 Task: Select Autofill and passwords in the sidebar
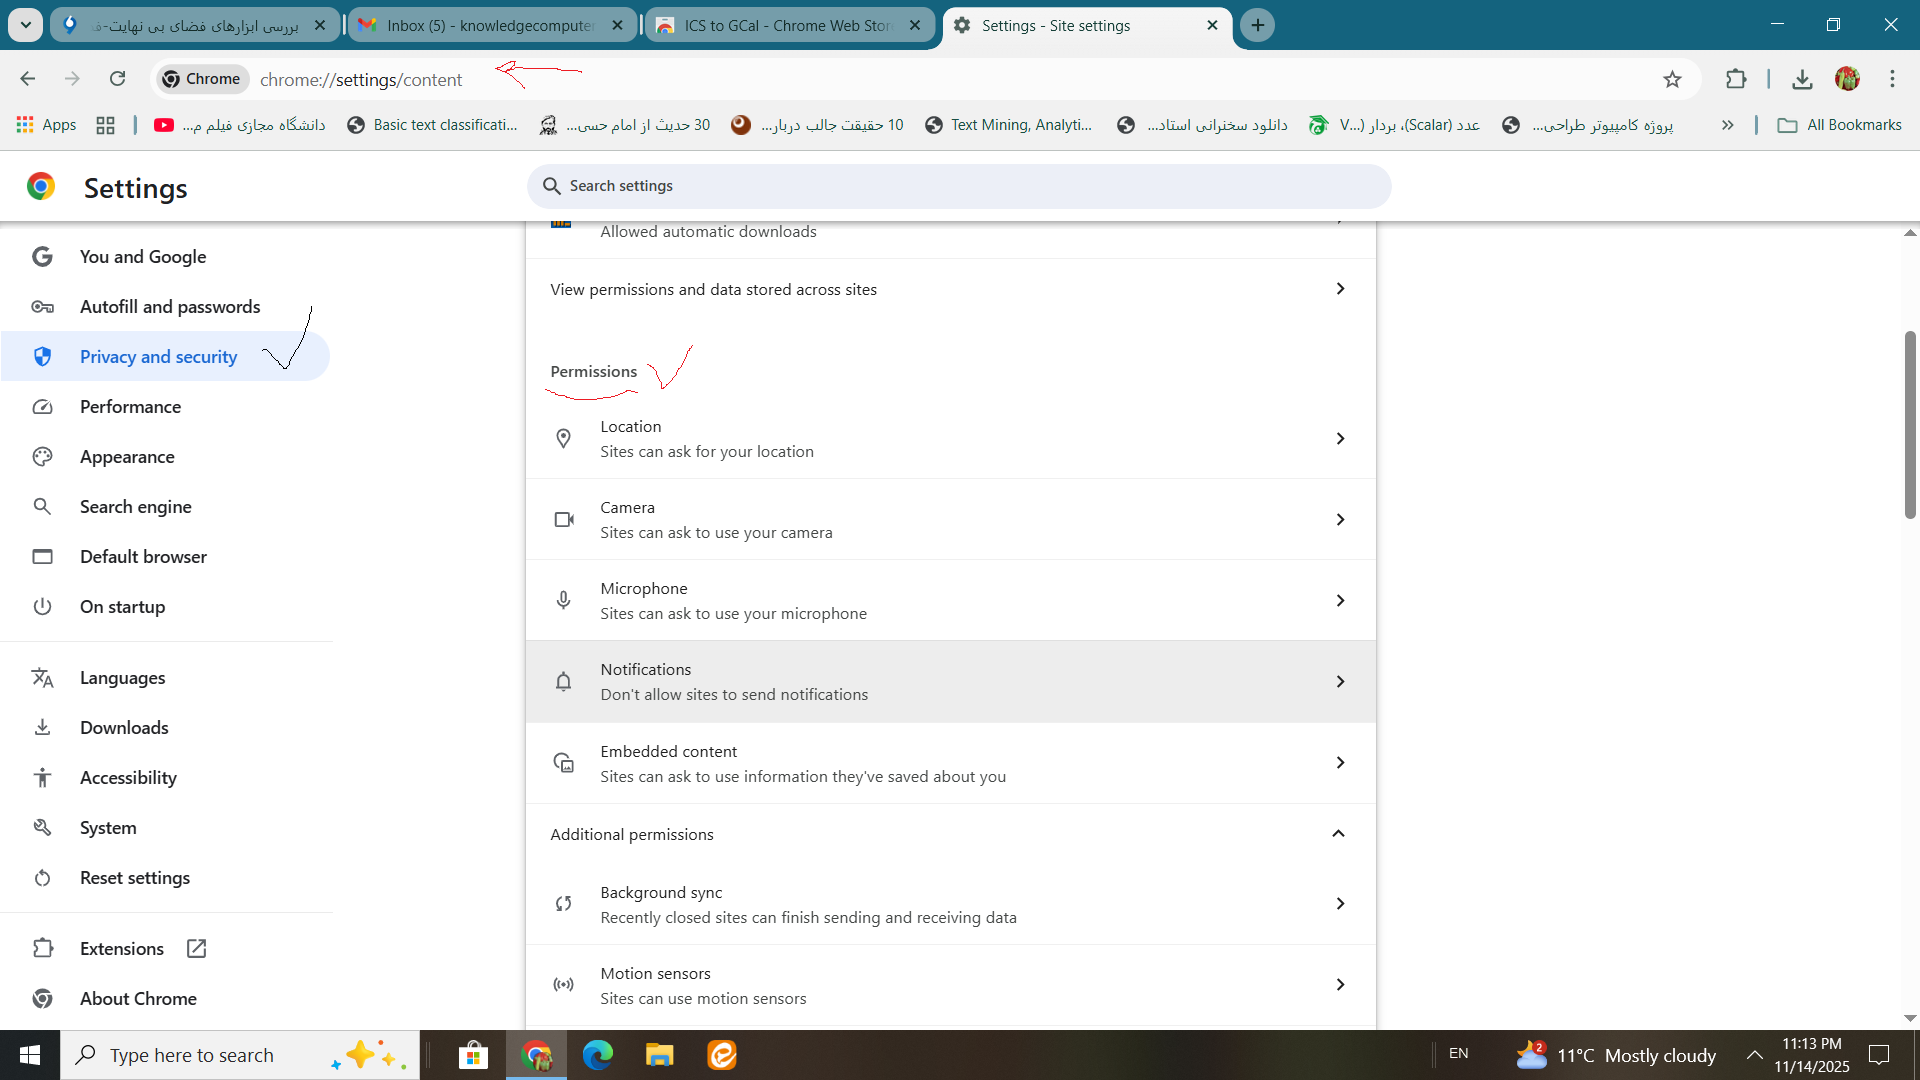point(170,307)
